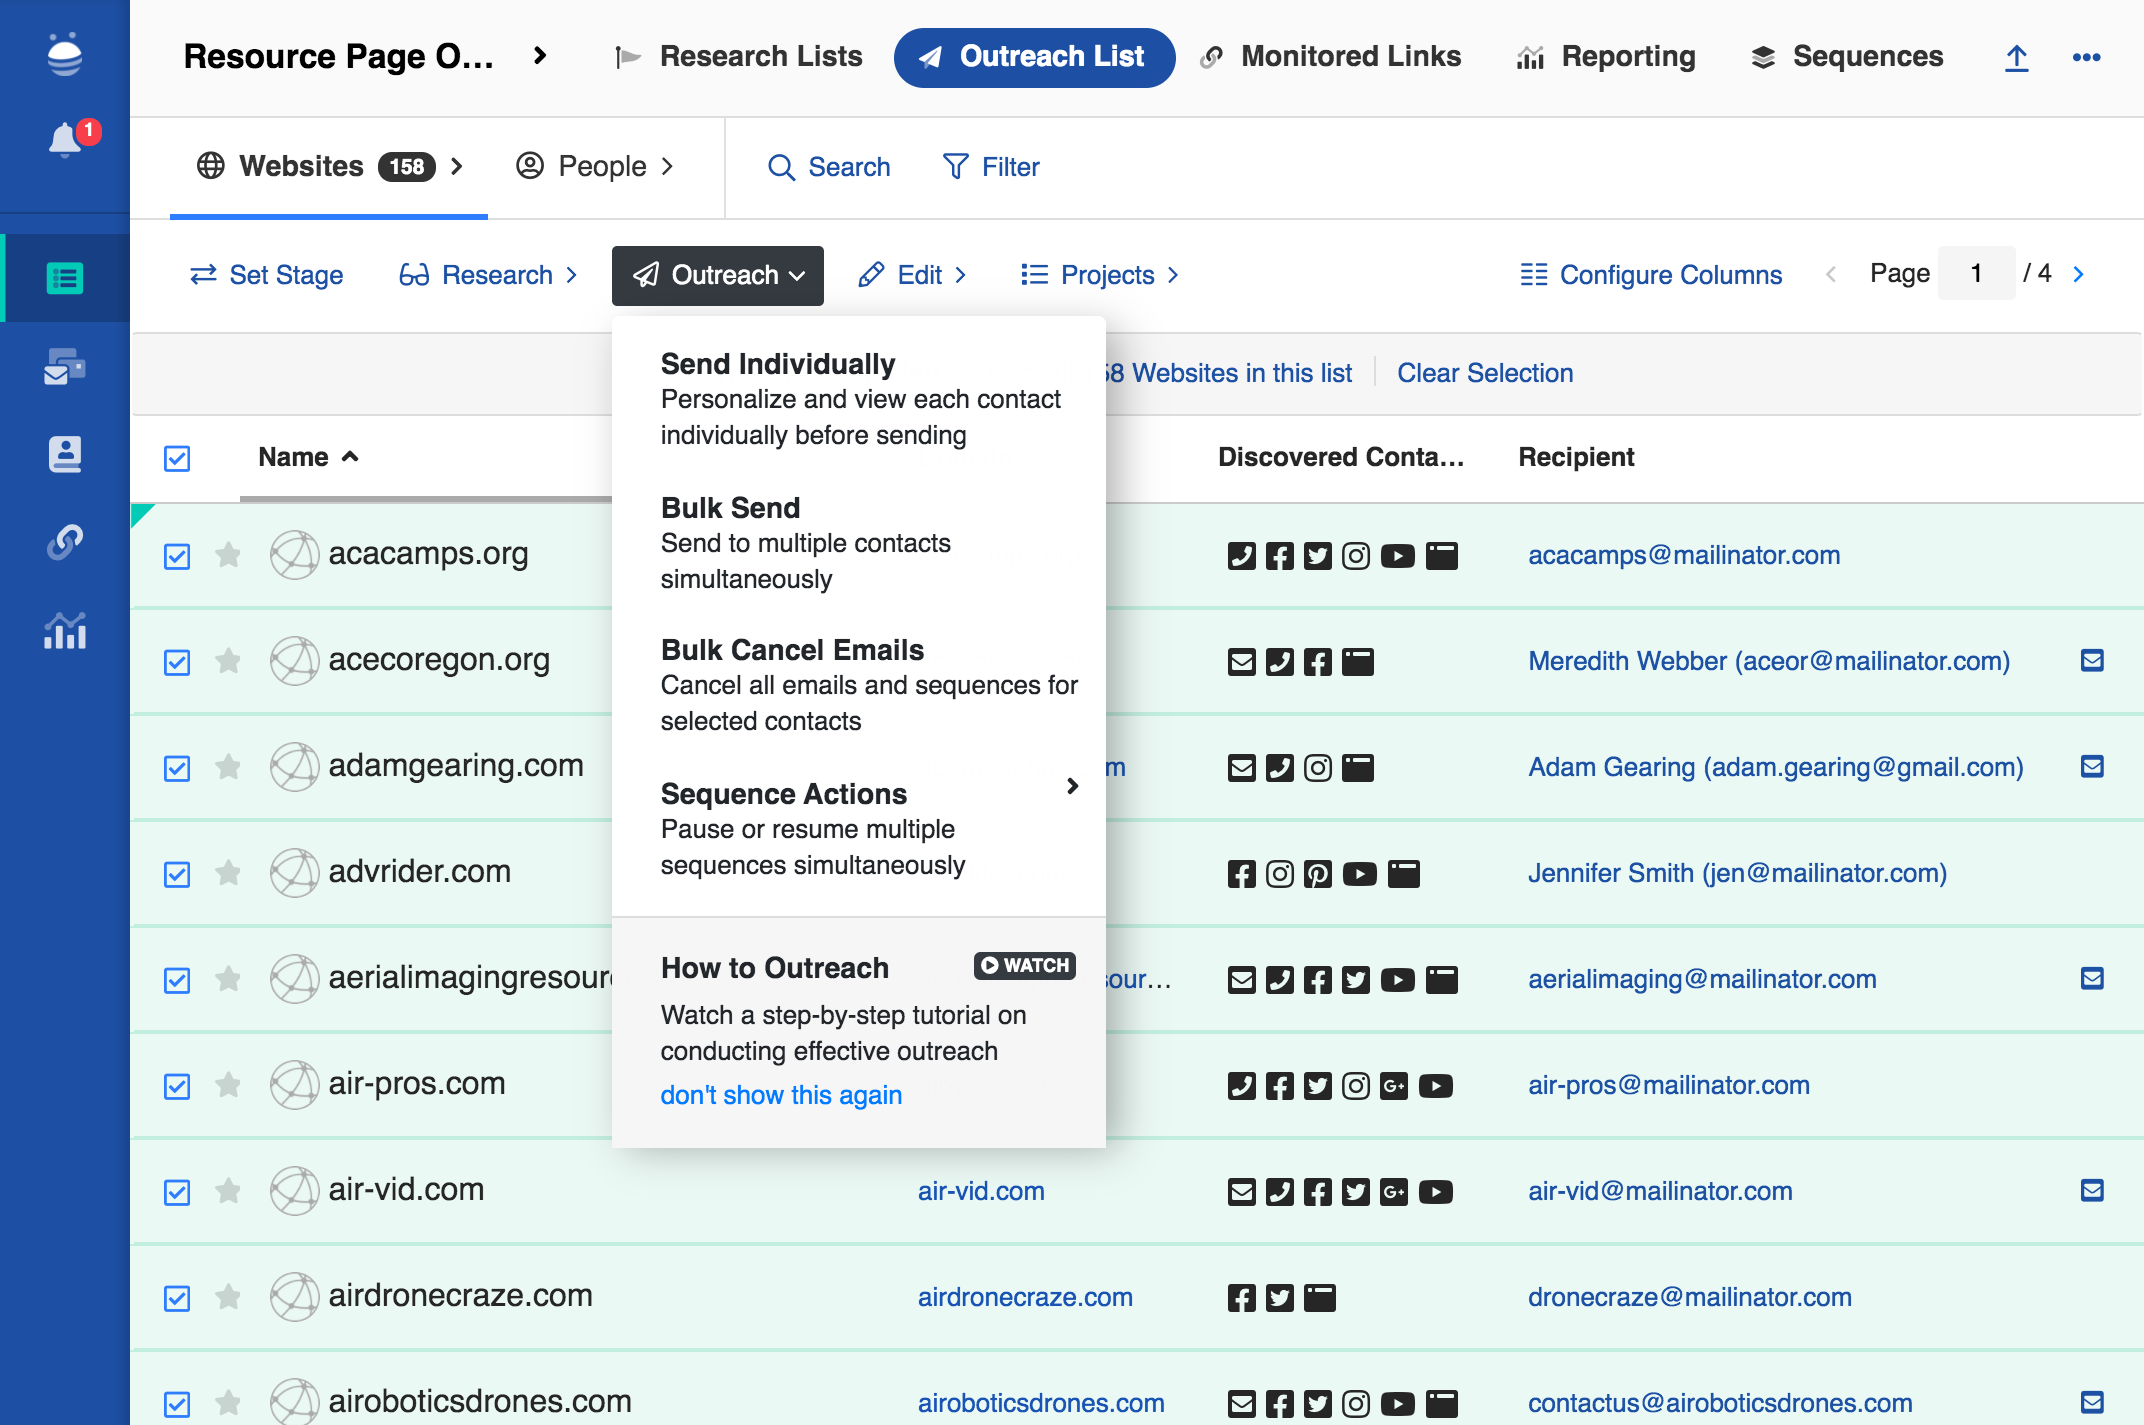Click the upload arrow icon
The height and width of the screenshot is (1425, 2144).
click(2016, 58)
